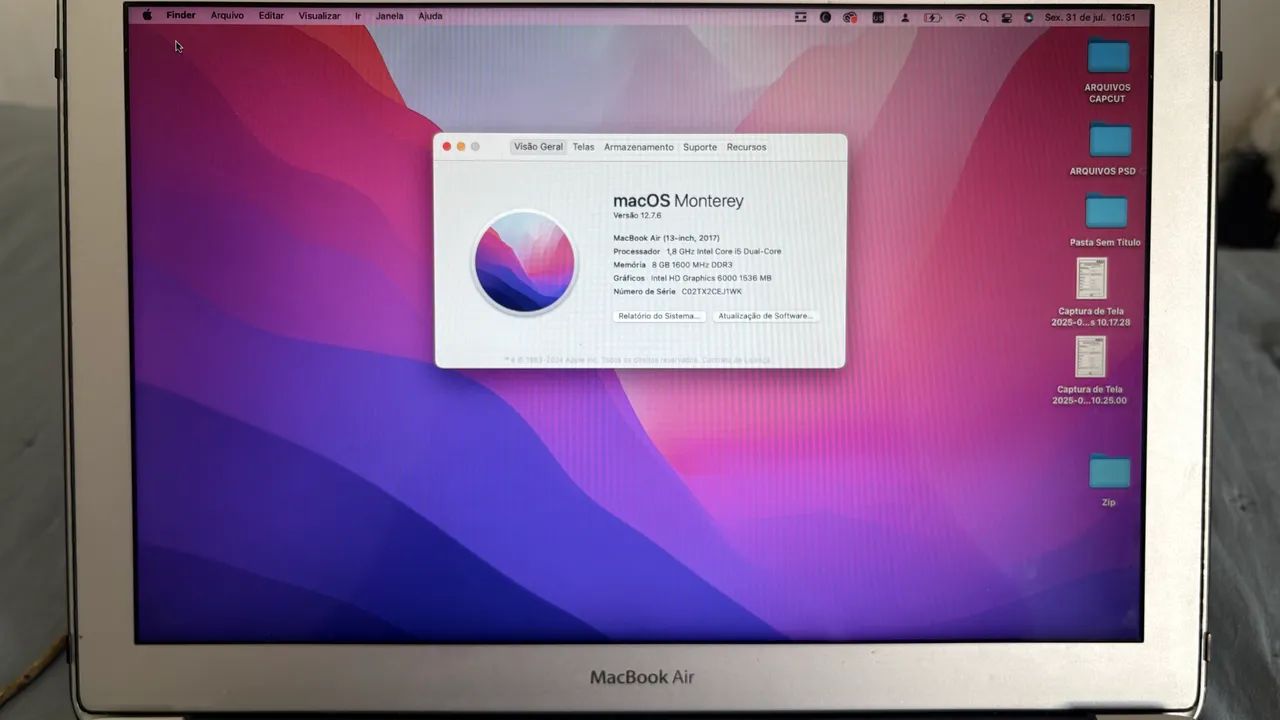Viewport: 1280px width, 720px height.
Task: Select the Pasta Sem Título folder
Action: coord(1106,211)
